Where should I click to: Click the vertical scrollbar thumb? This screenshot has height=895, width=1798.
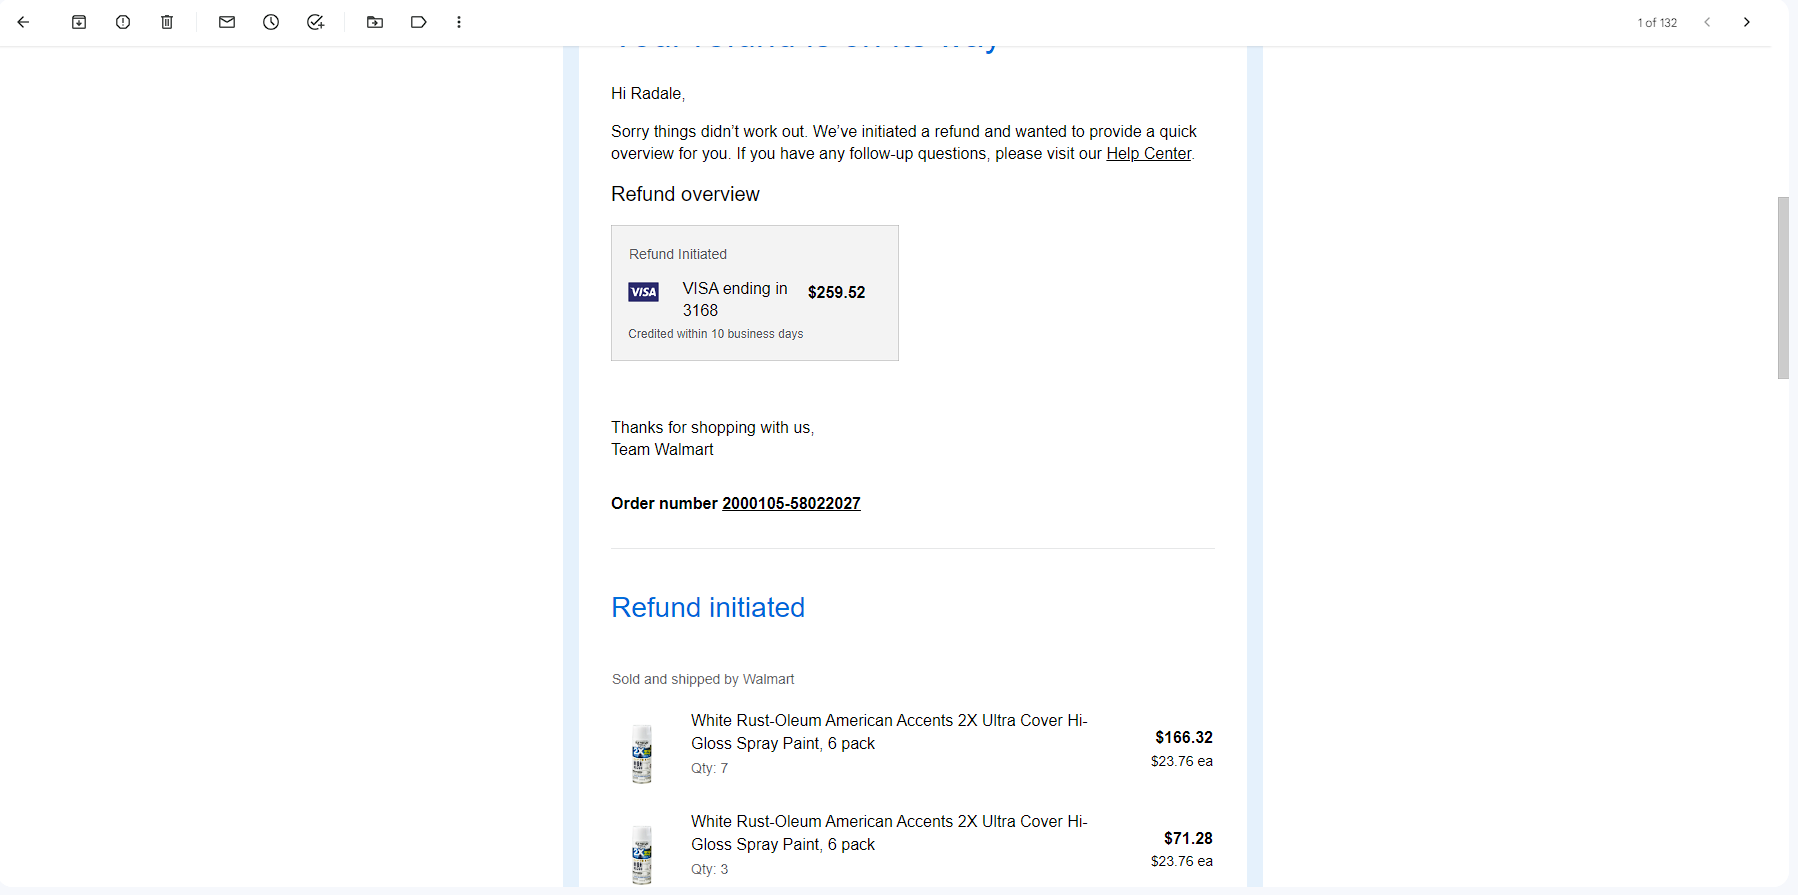[1783, 288]
